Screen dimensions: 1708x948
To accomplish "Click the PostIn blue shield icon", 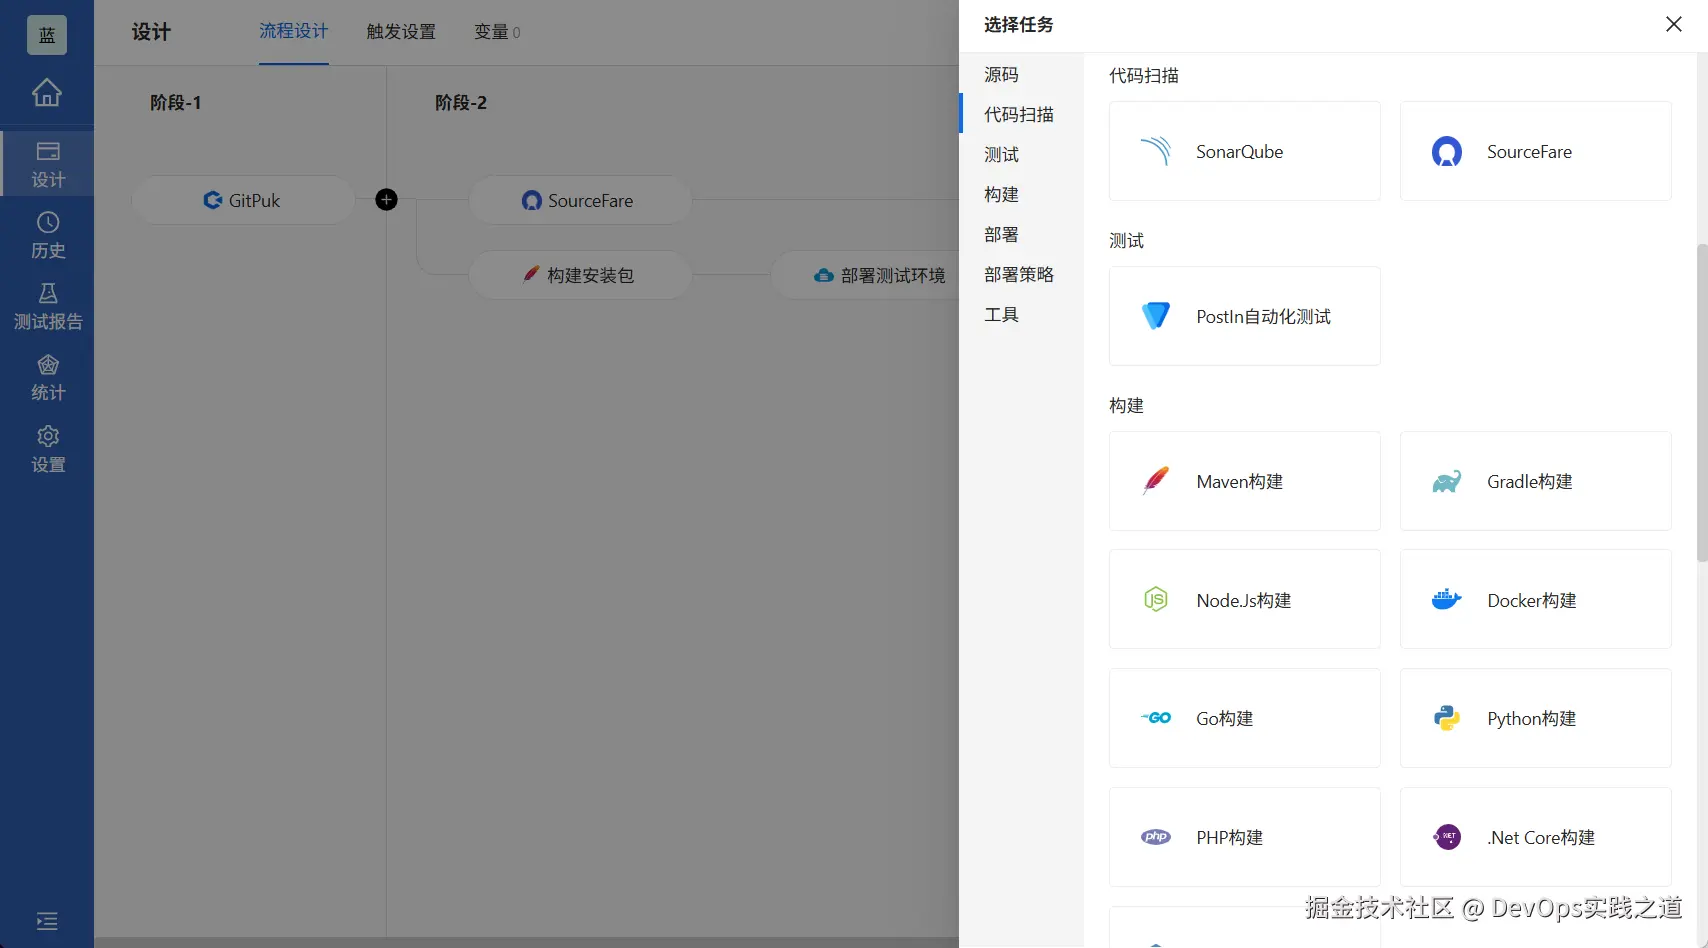I will pyautogui.click(x=1156, y=316).
